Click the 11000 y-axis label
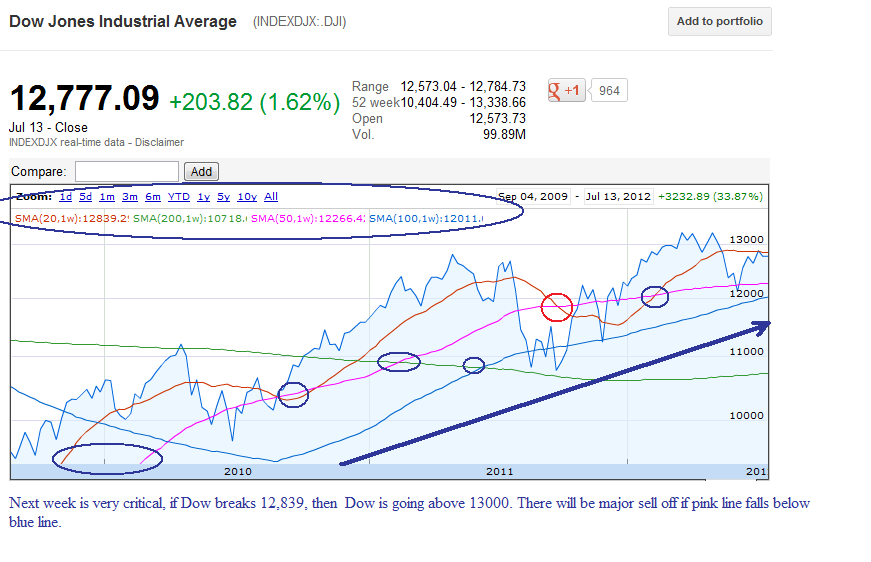 (747, 352)
